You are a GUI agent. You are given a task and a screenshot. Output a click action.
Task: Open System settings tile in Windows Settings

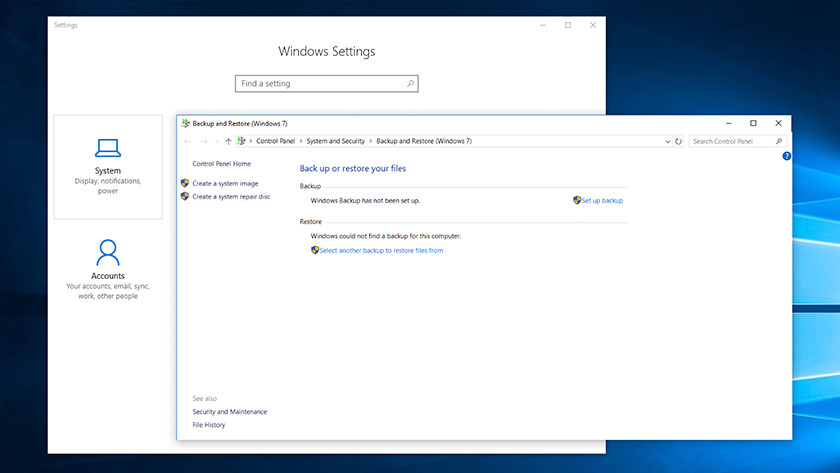click(108, 167)
